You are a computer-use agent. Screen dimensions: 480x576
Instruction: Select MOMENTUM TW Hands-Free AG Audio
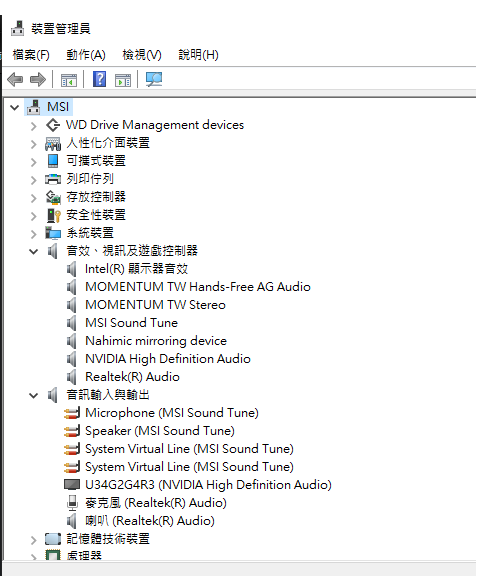click(x=198, y=287)
